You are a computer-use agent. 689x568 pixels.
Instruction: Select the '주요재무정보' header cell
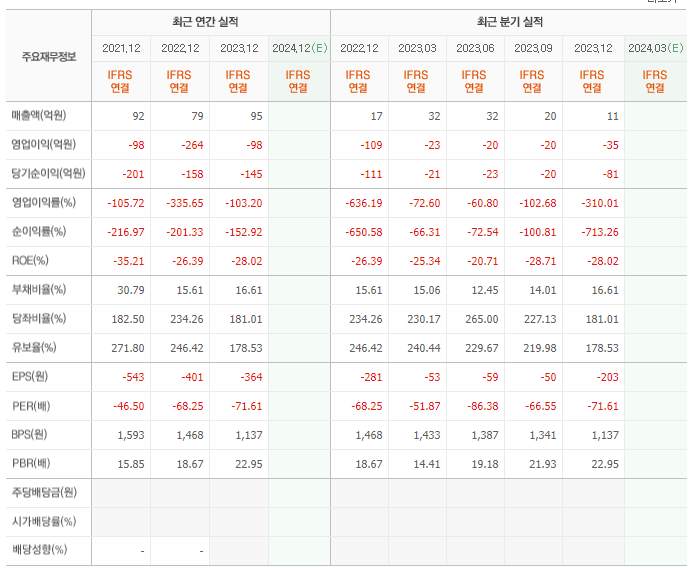[x=49, y=57]
